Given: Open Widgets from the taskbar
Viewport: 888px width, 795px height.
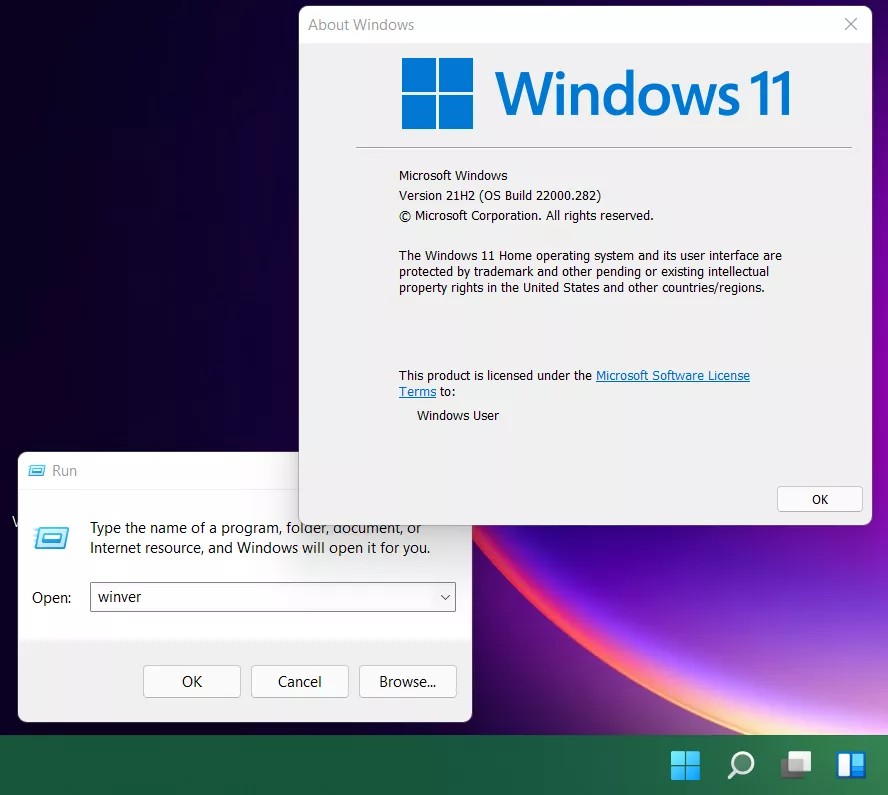Looking at the screenshot, I should 851,765.
